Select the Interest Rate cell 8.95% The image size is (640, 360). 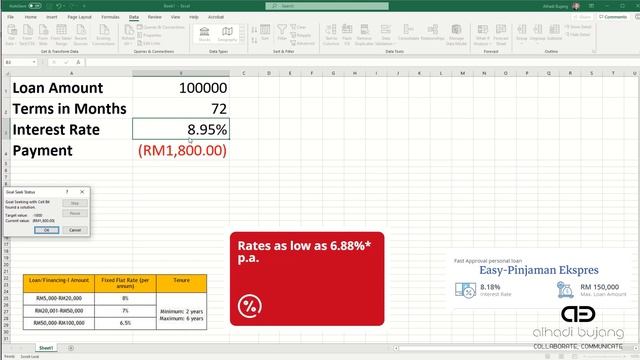(181, 129)
